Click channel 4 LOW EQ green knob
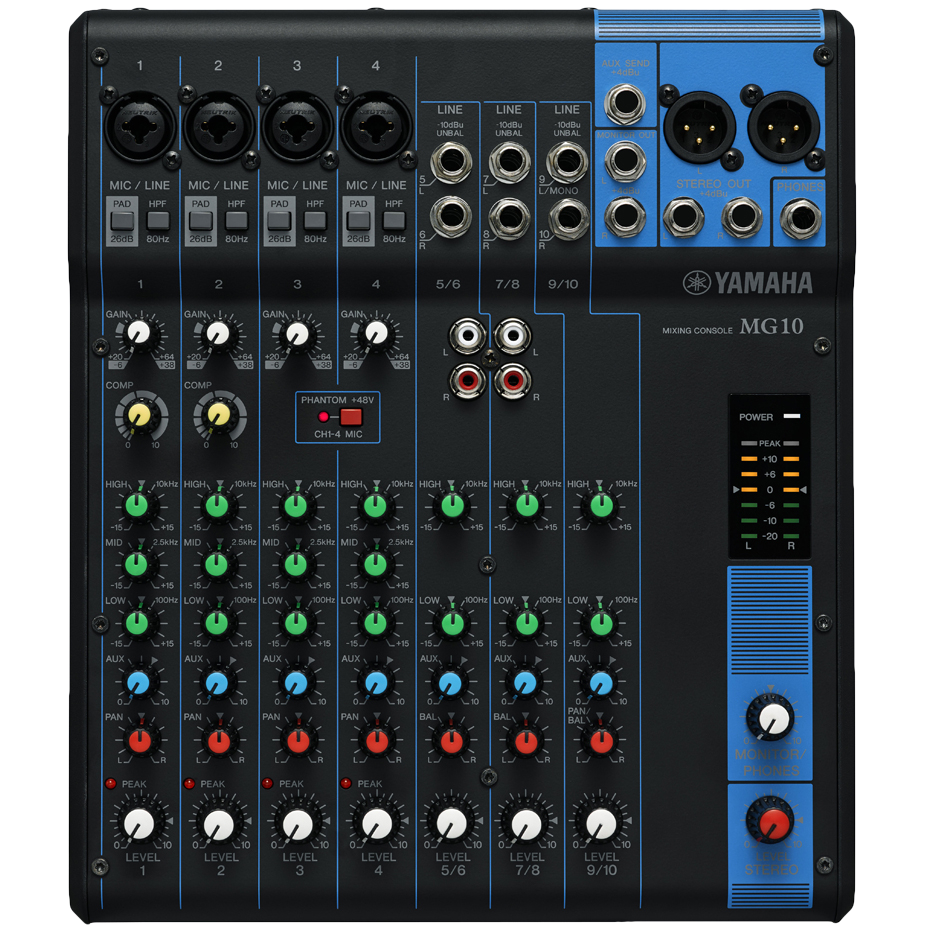The height and width of the screenshot is (928, 928). tap(375, 623)
